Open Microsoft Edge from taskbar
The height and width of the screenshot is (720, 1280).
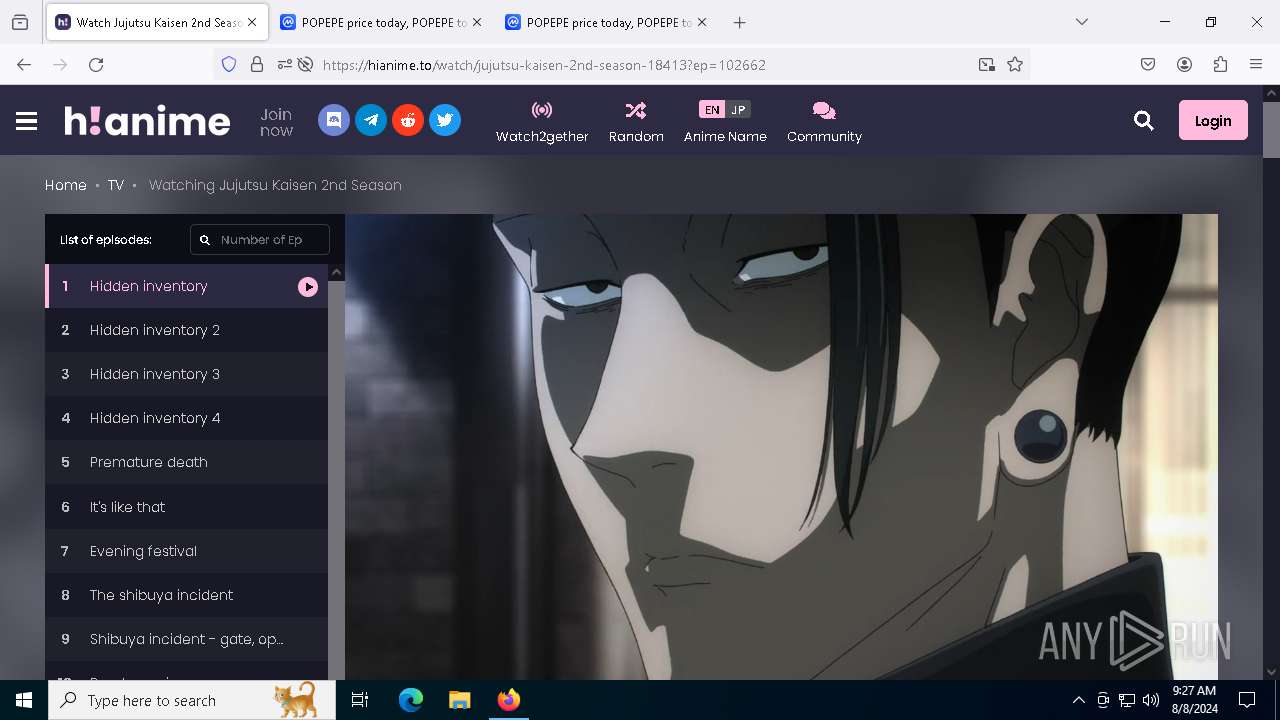pyautogui.click(x=411, y=700)
